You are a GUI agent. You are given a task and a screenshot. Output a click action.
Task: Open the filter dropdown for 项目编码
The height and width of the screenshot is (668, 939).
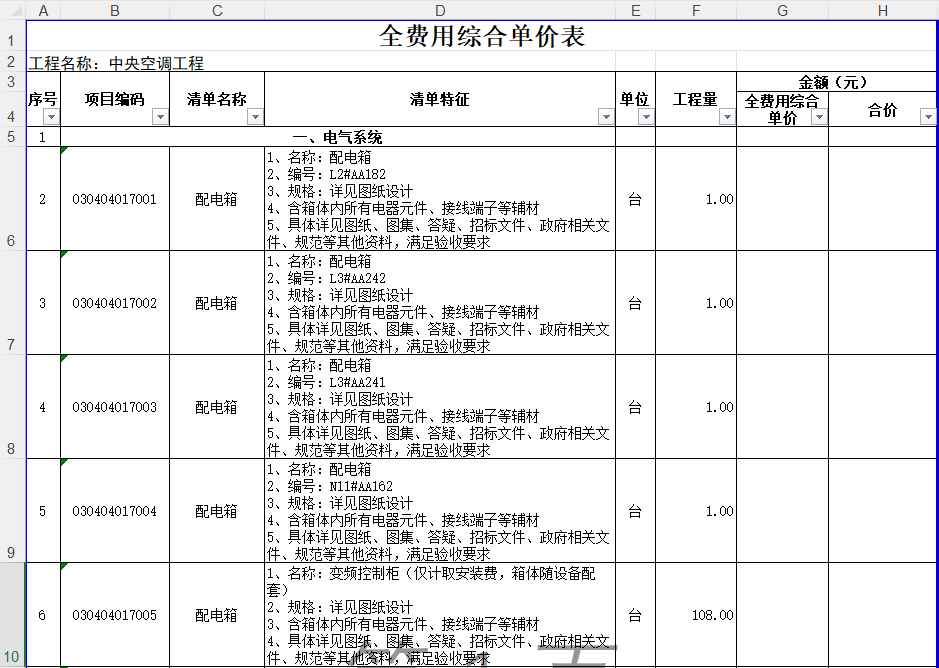click(x=160, y=117)
